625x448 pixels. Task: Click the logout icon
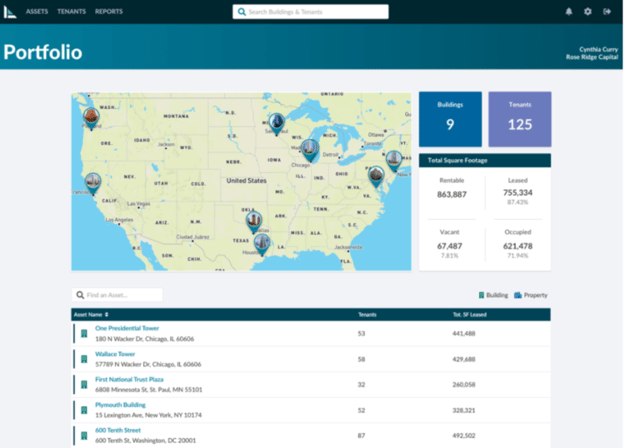(x=607, y=12)
